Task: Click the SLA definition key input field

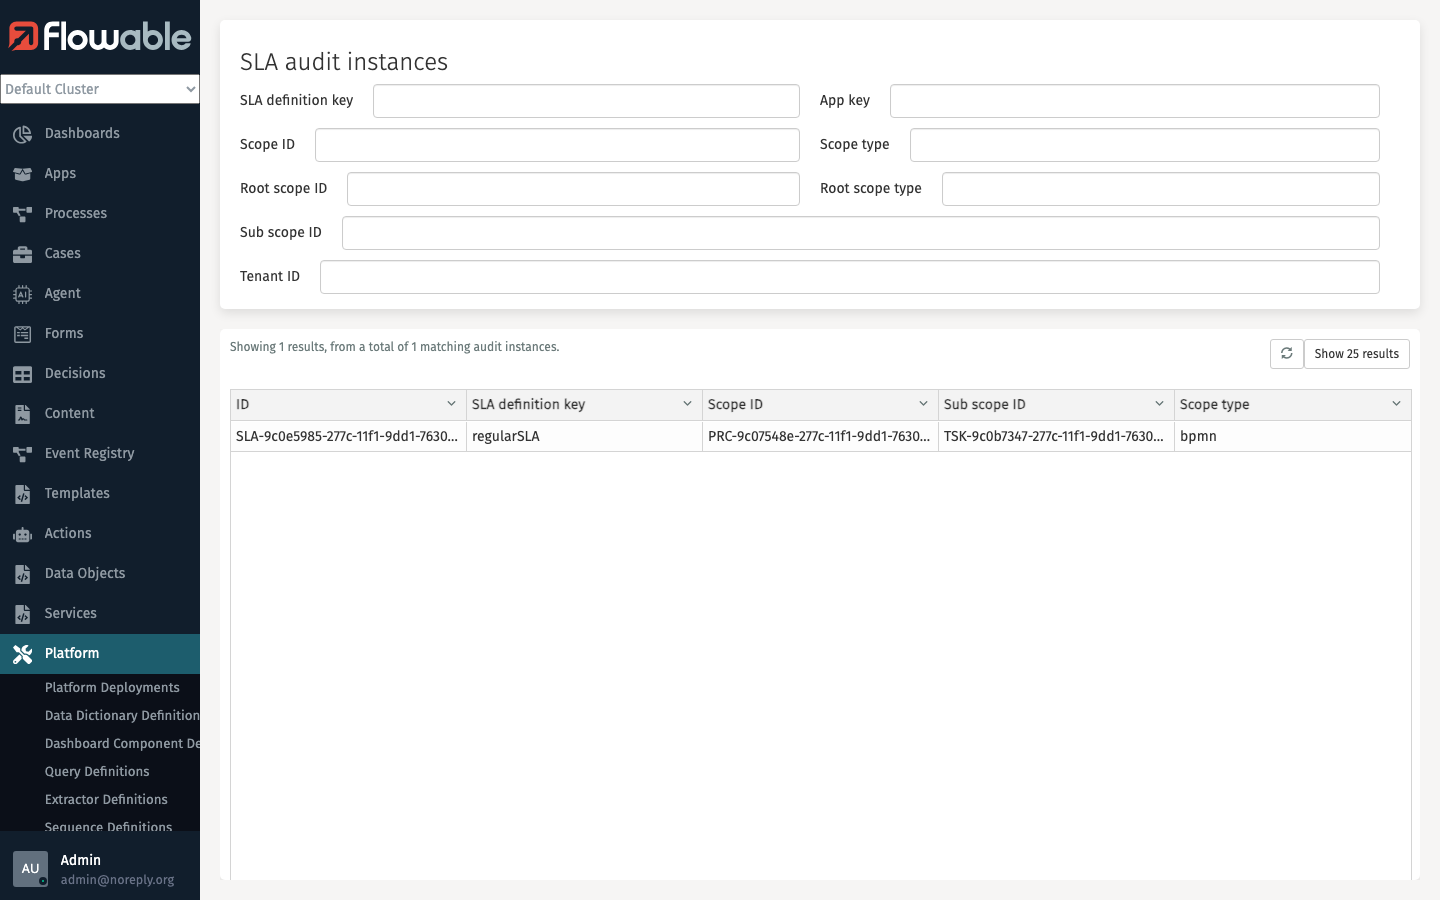Action: [586, 100]
